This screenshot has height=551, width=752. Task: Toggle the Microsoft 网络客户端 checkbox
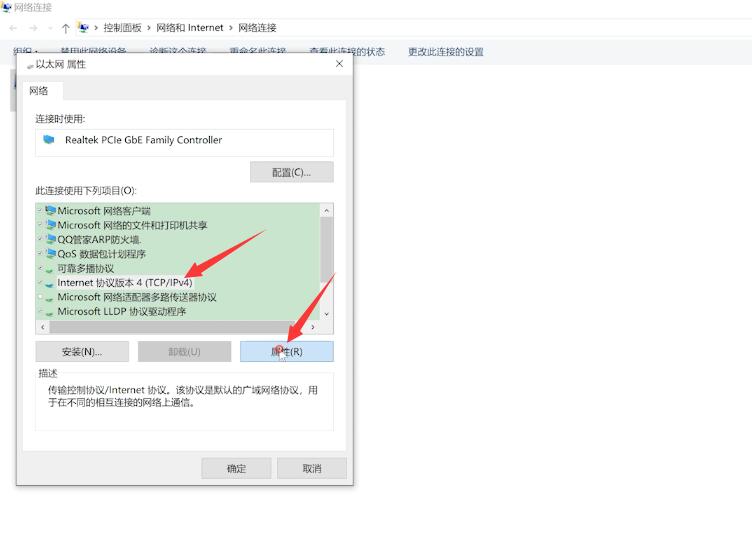click(40, 211)
